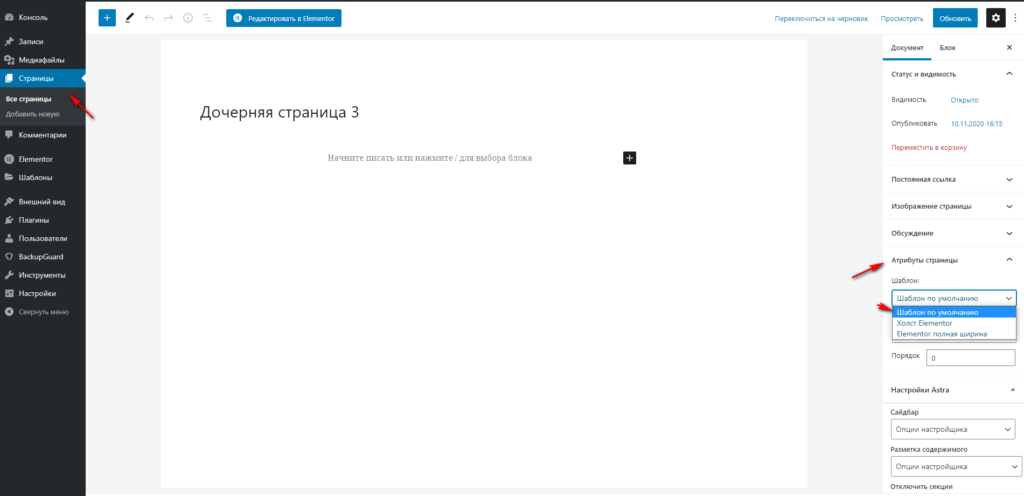Image resolution: width=1024 pixels, height=496 pixels.
Task: Open the block navigation list icon
Action: (x=207, y=18)
